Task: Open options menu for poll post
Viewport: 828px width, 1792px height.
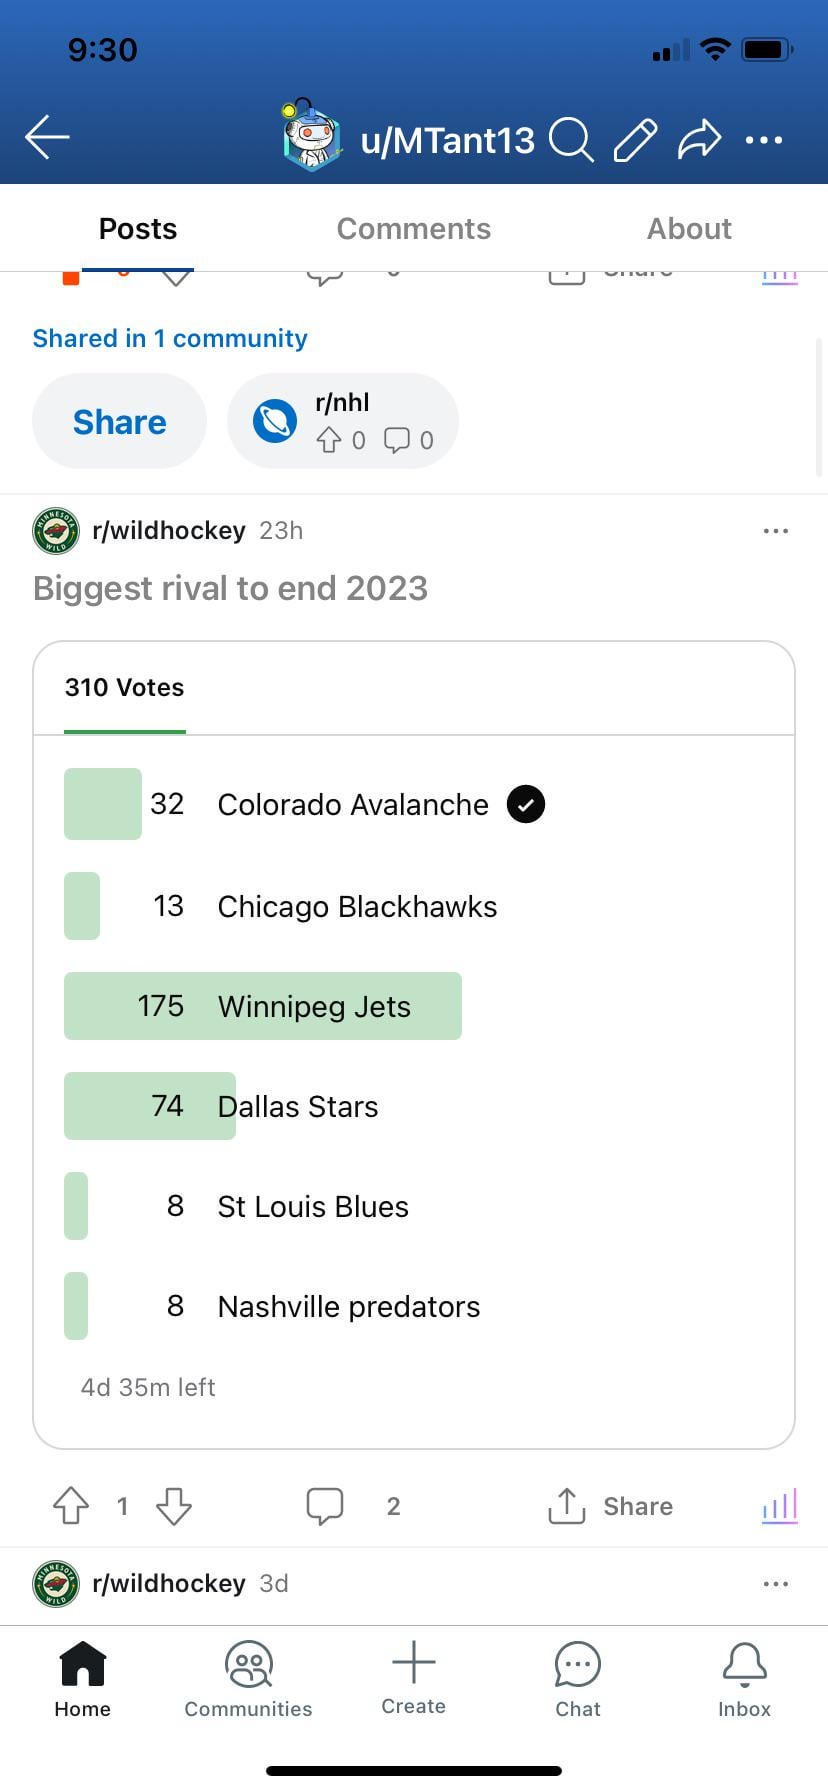Action: (776, 531)
